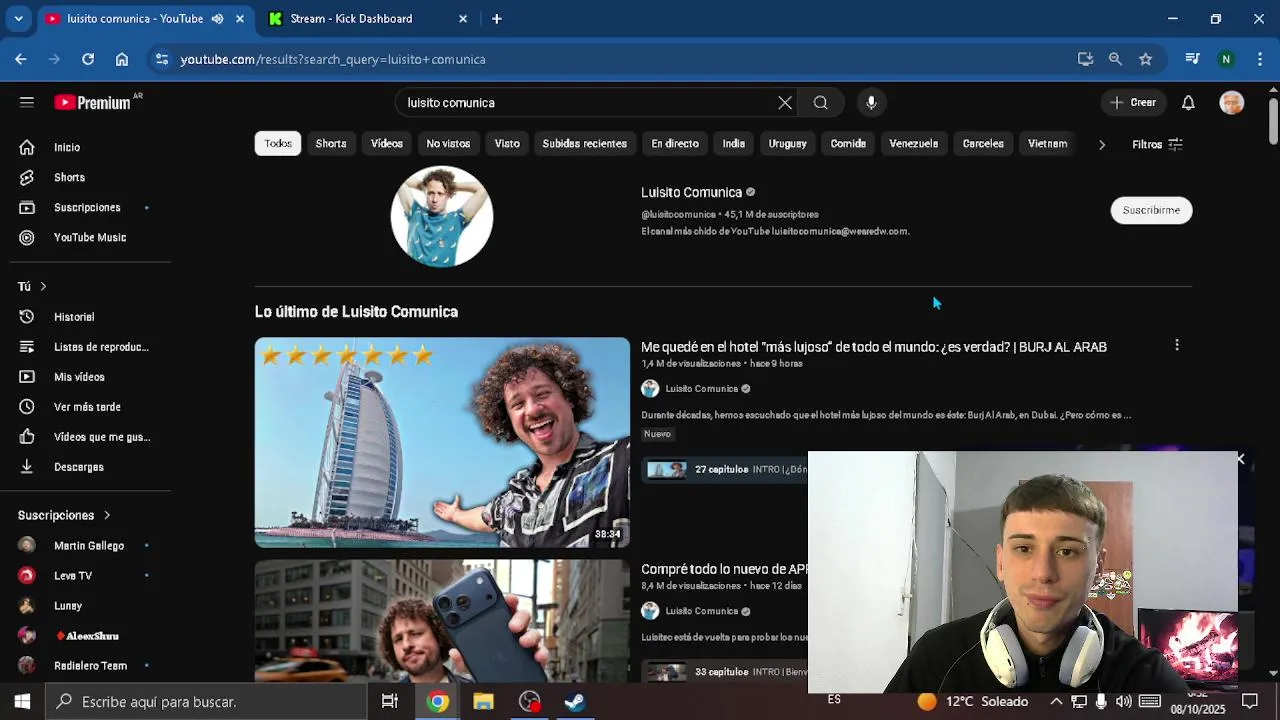
Task: Select the Vídeos filter chip
Action: (387, 143)
